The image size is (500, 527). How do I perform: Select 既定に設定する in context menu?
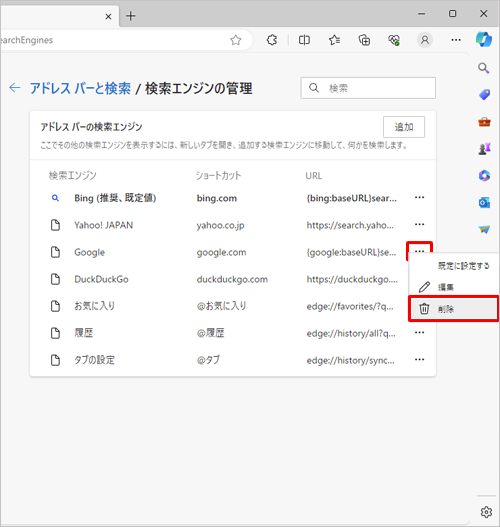(454, 266)
